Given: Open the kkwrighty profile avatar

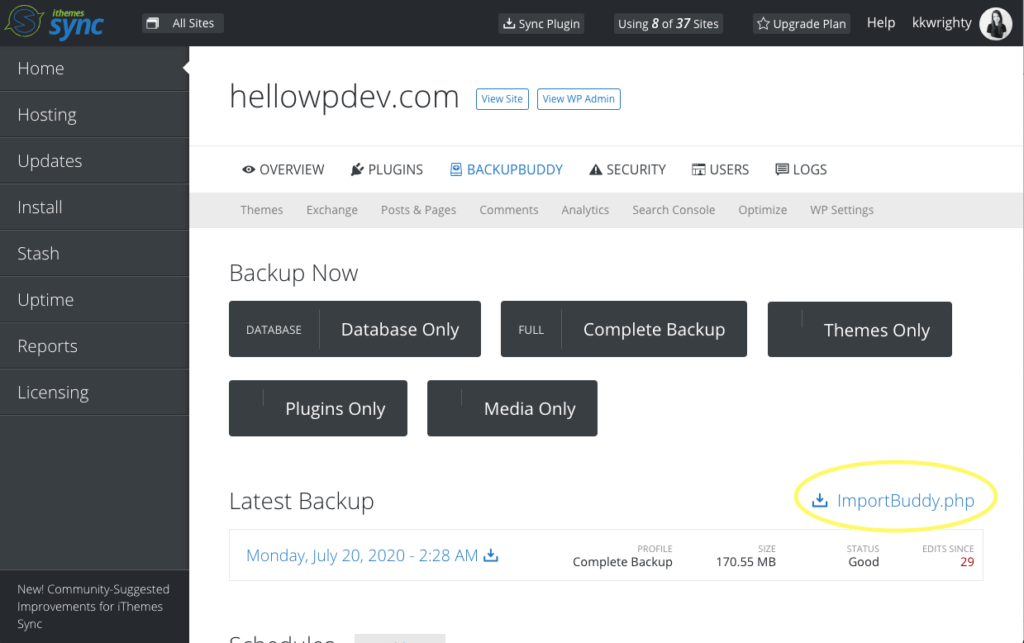Looking at the screenshot, I should point(996,24).
